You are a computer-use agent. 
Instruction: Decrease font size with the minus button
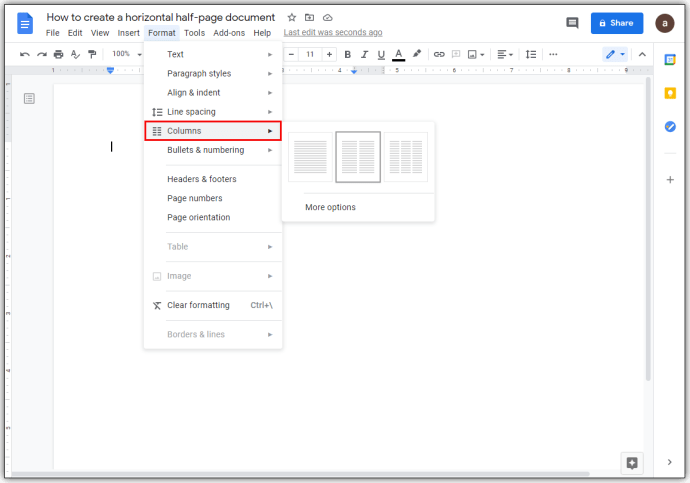point(291,54)
